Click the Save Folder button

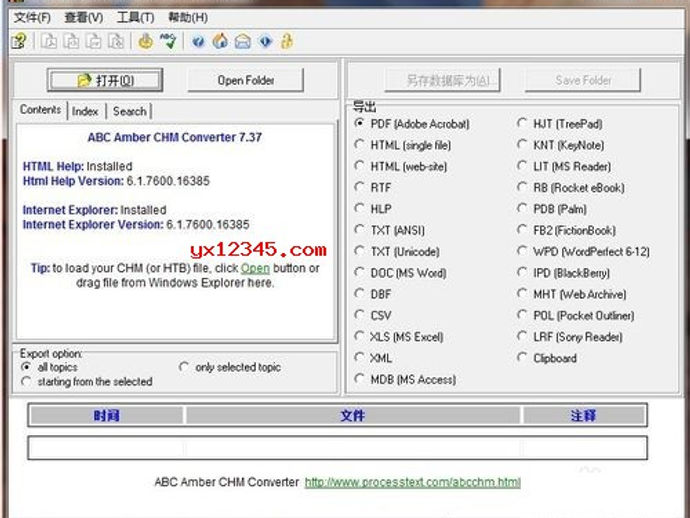[583, 80]
